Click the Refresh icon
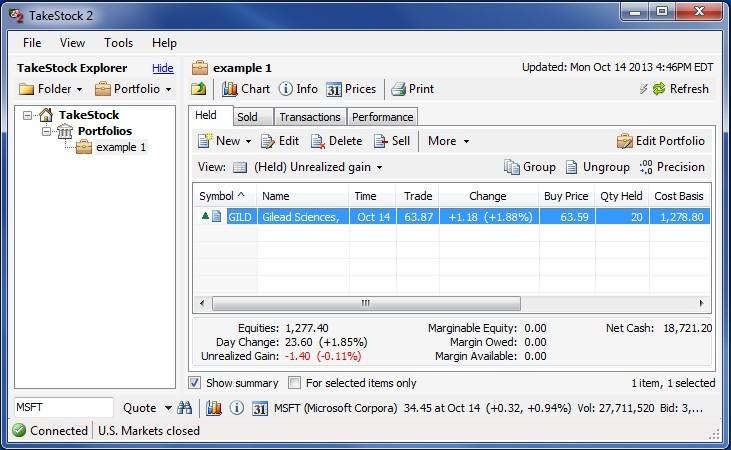731x450 pixels. [x=659, y=89]
